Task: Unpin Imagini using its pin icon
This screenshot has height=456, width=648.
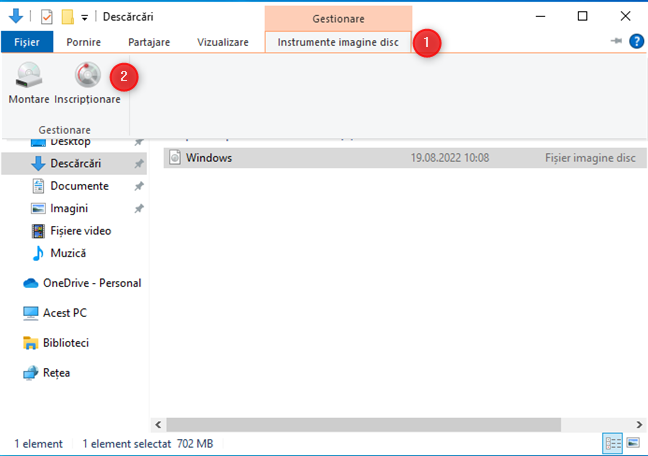Action: [x=139, y=208]
